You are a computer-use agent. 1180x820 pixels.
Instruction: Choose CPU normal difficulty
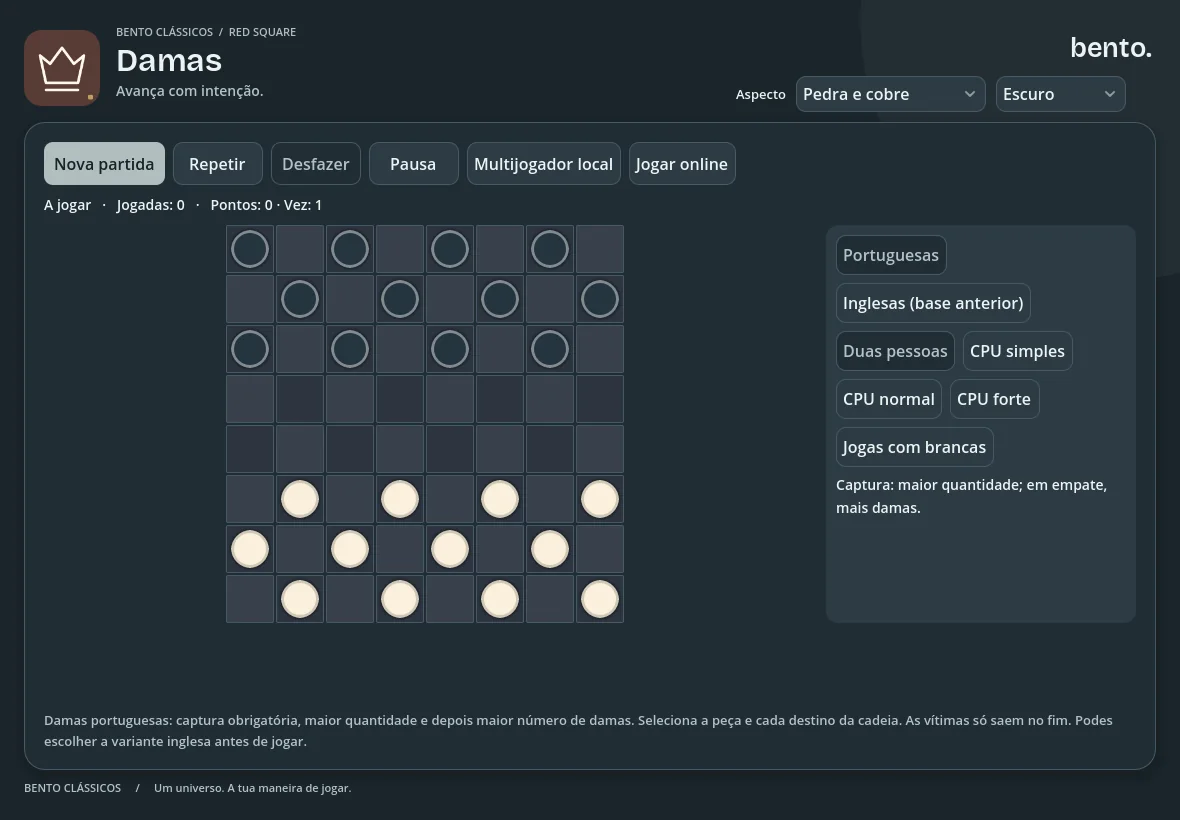click(889, 399)
